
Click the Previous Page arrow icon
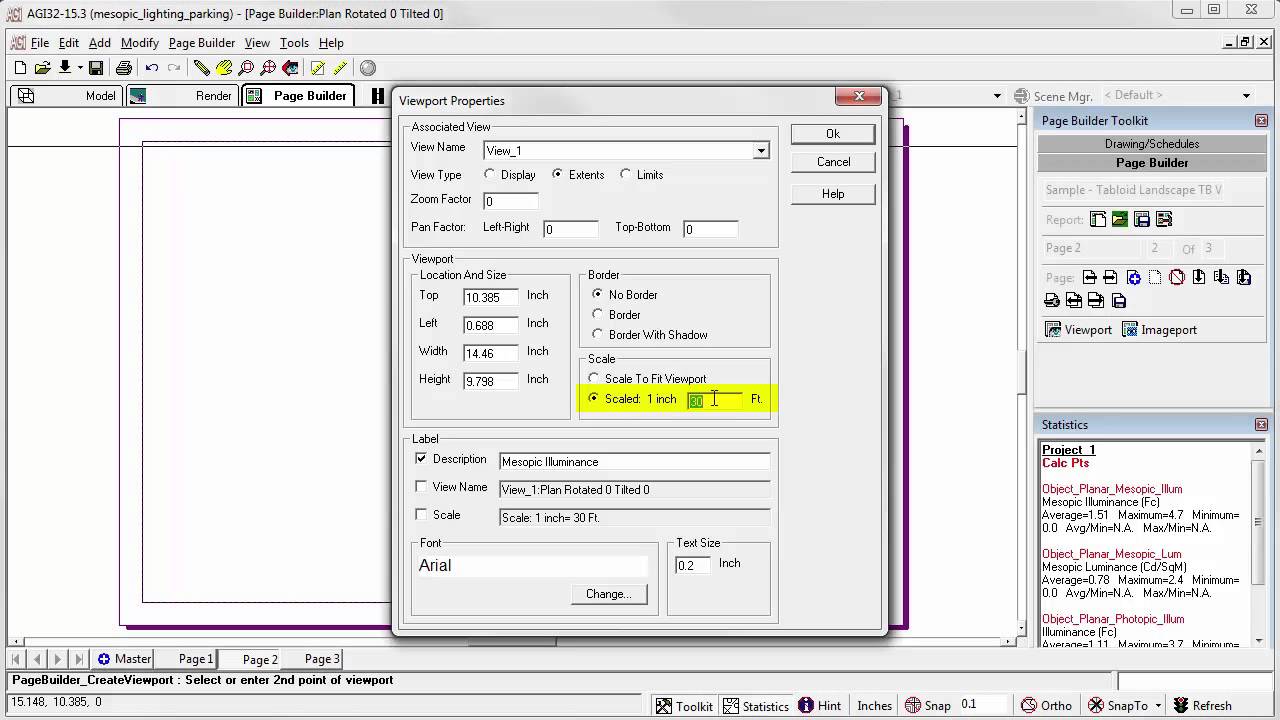pos(1090,277)
